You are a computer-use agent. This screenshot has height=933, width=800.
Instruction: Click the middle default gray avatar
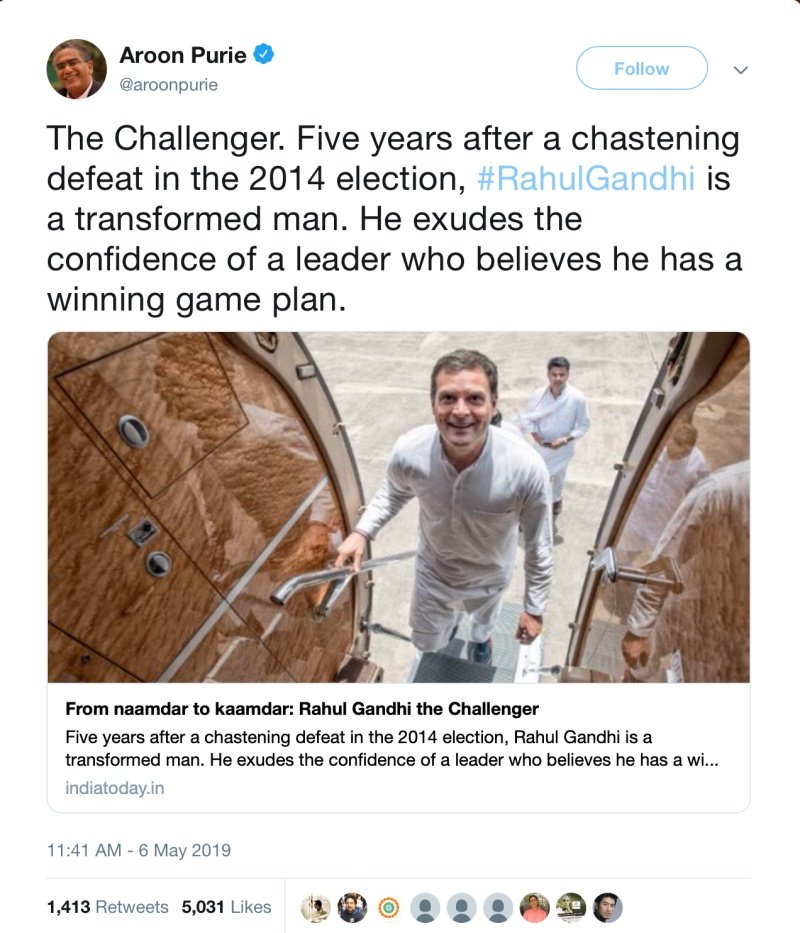pyautogui.click(x=462, y=907)
